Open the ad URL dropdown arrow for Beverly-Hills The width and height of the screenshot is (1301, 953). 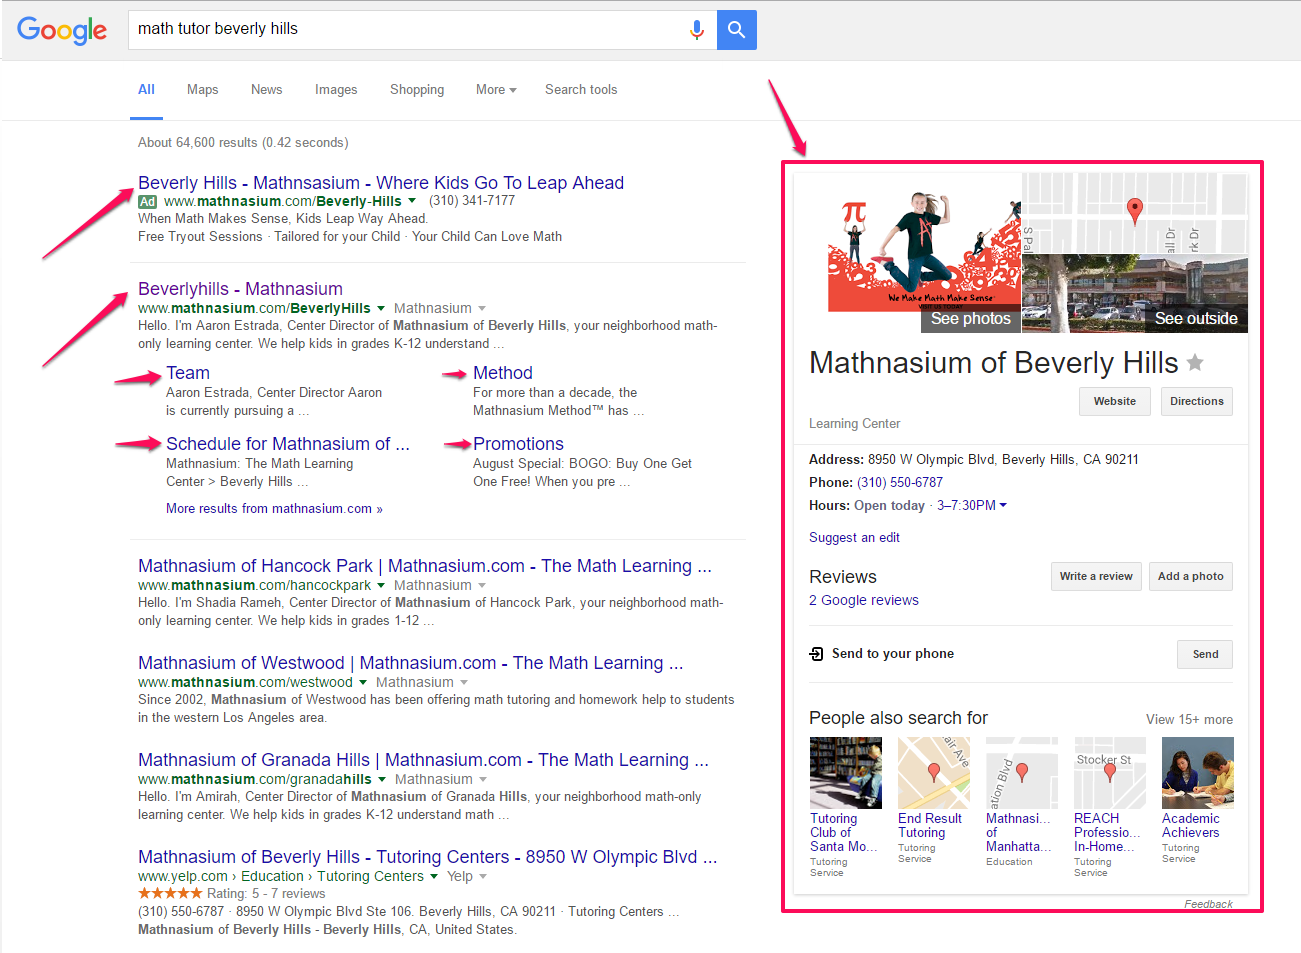tap(412, 201)
